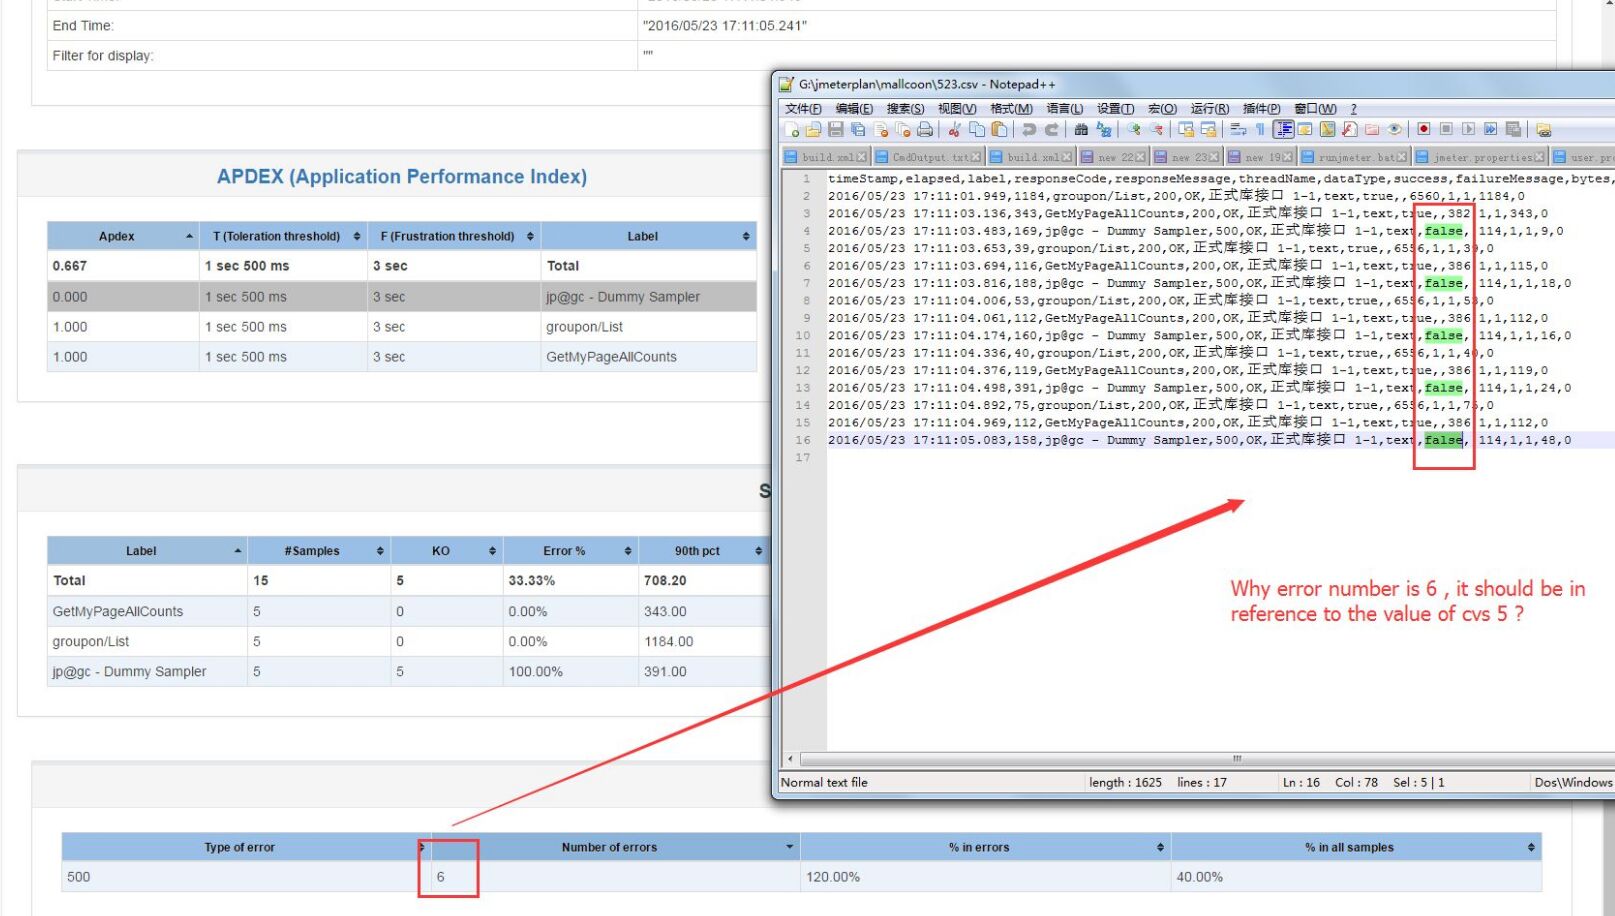Start macro recording with the red dot icon

[x=1423, y=130]
